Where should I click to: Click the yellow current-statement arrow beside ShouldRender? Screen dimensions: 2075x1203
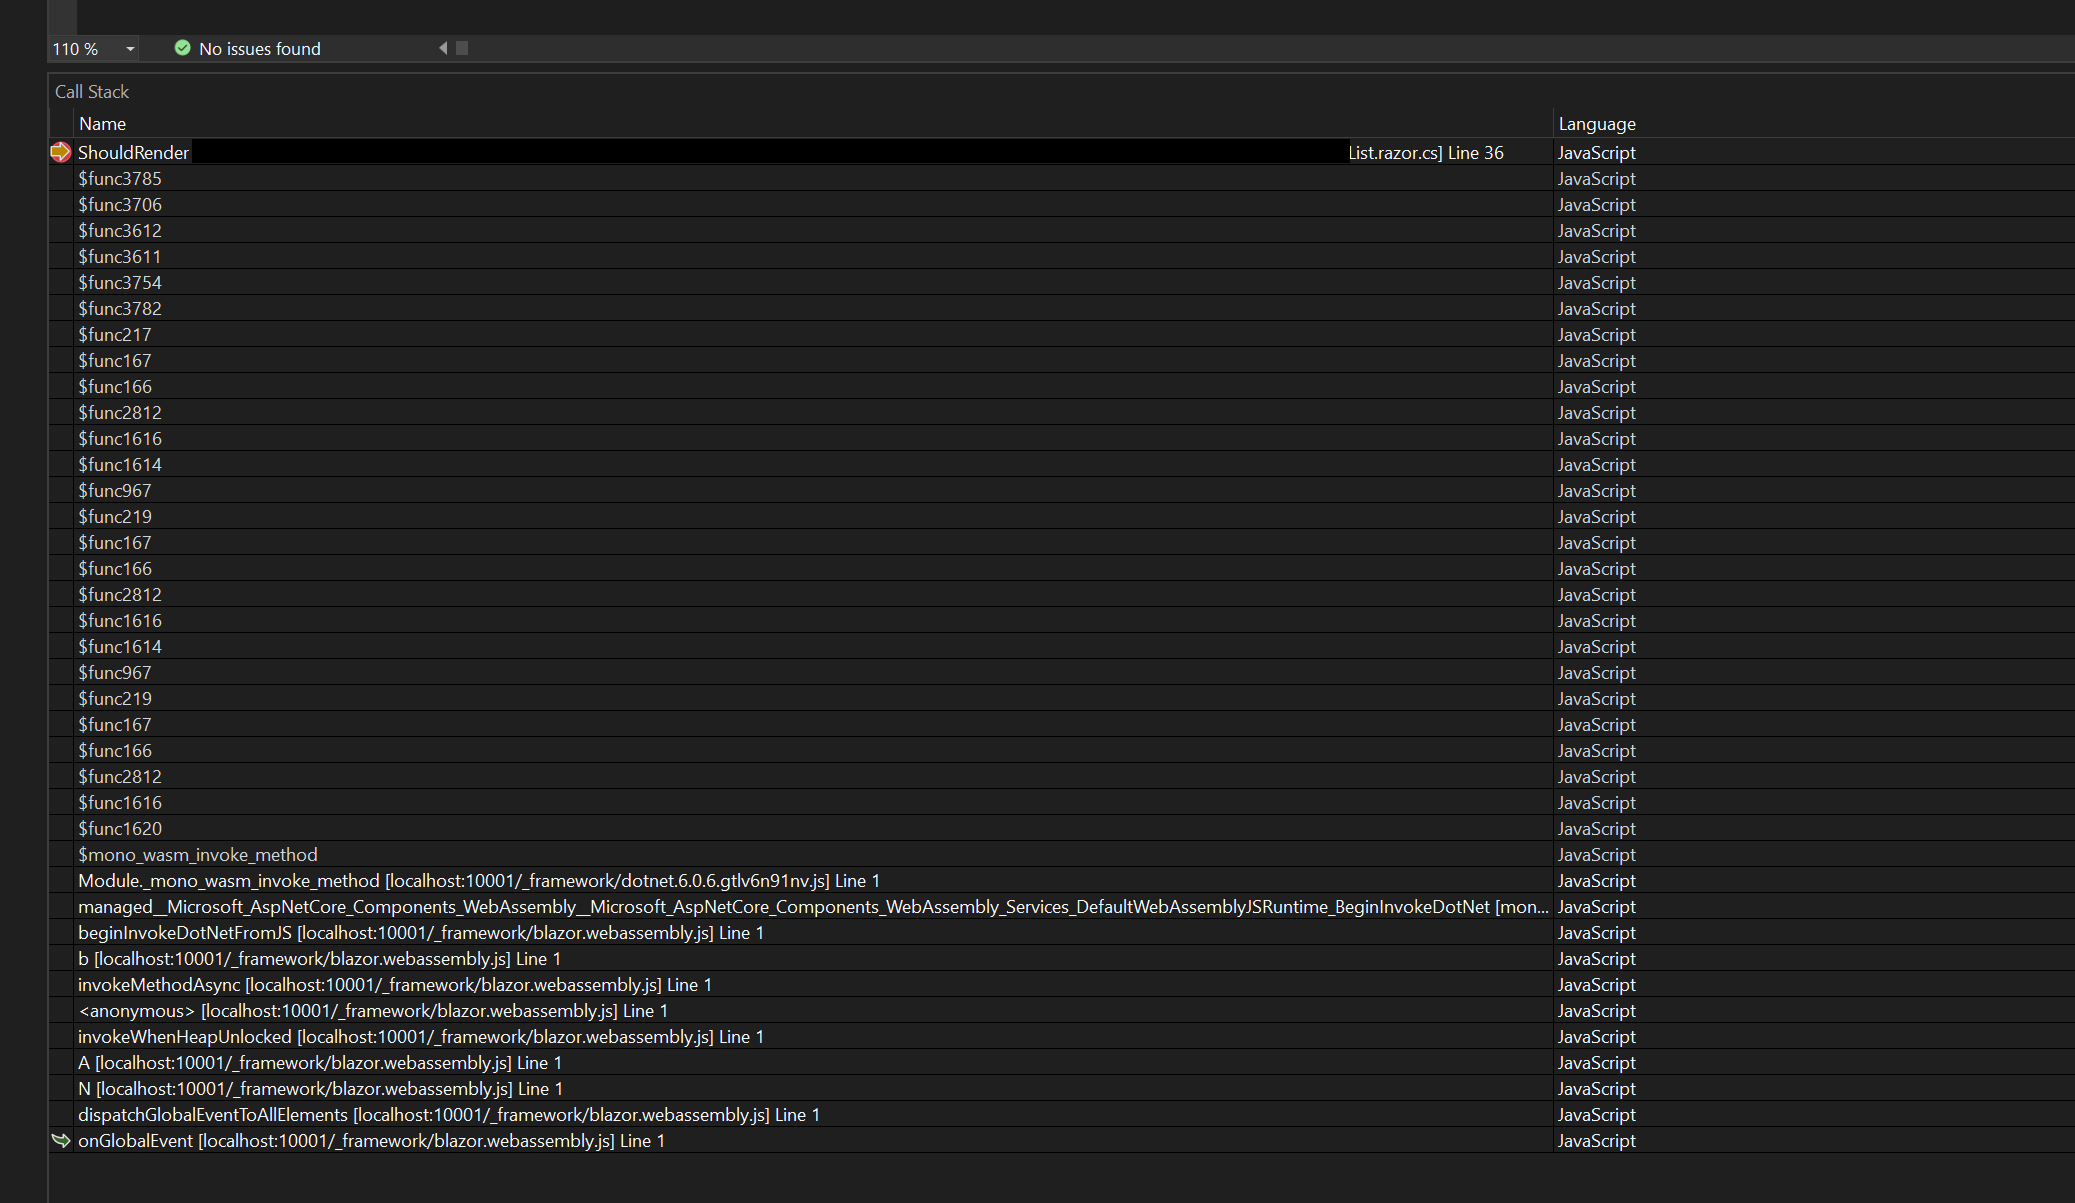(60, 152)
